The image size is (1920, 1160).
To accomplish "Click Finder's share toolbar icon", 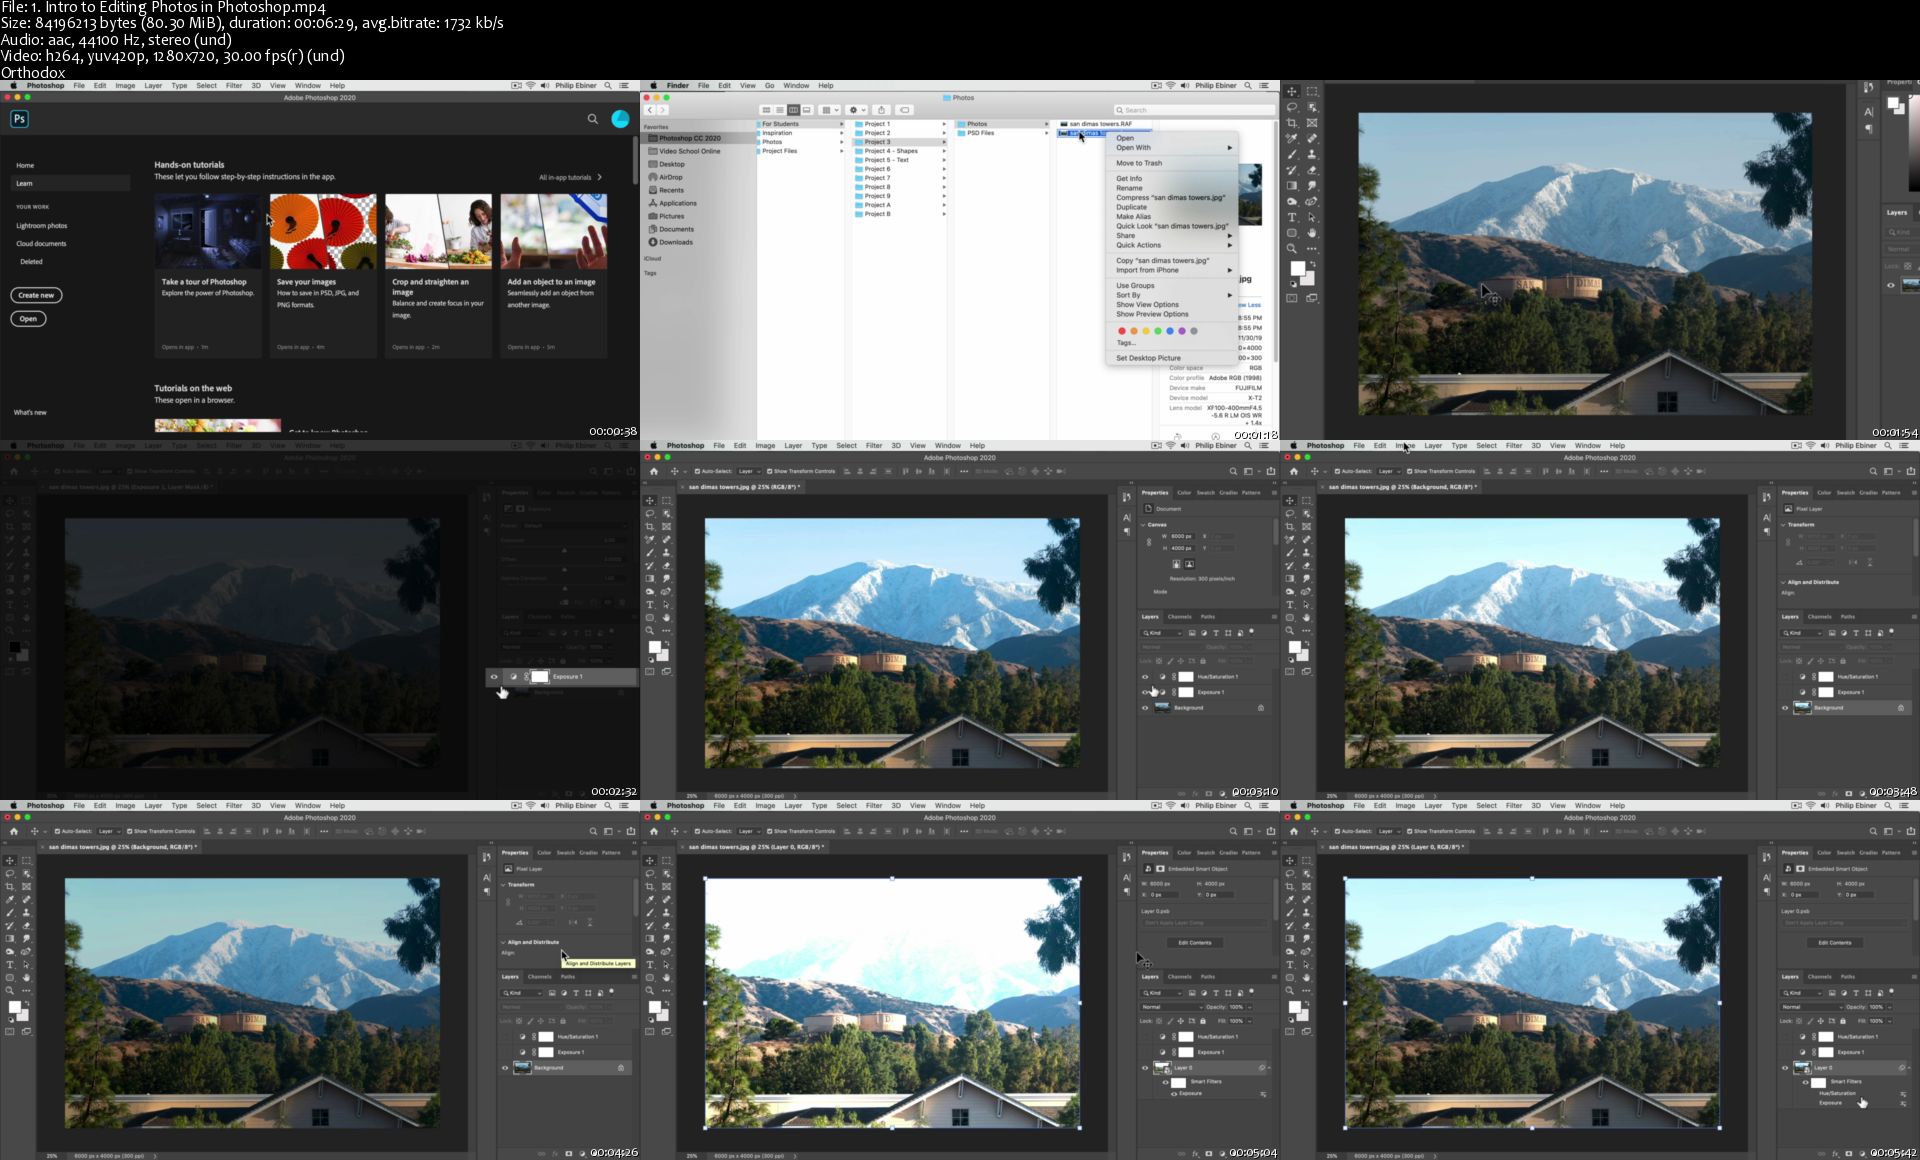I will click(881, 110).
